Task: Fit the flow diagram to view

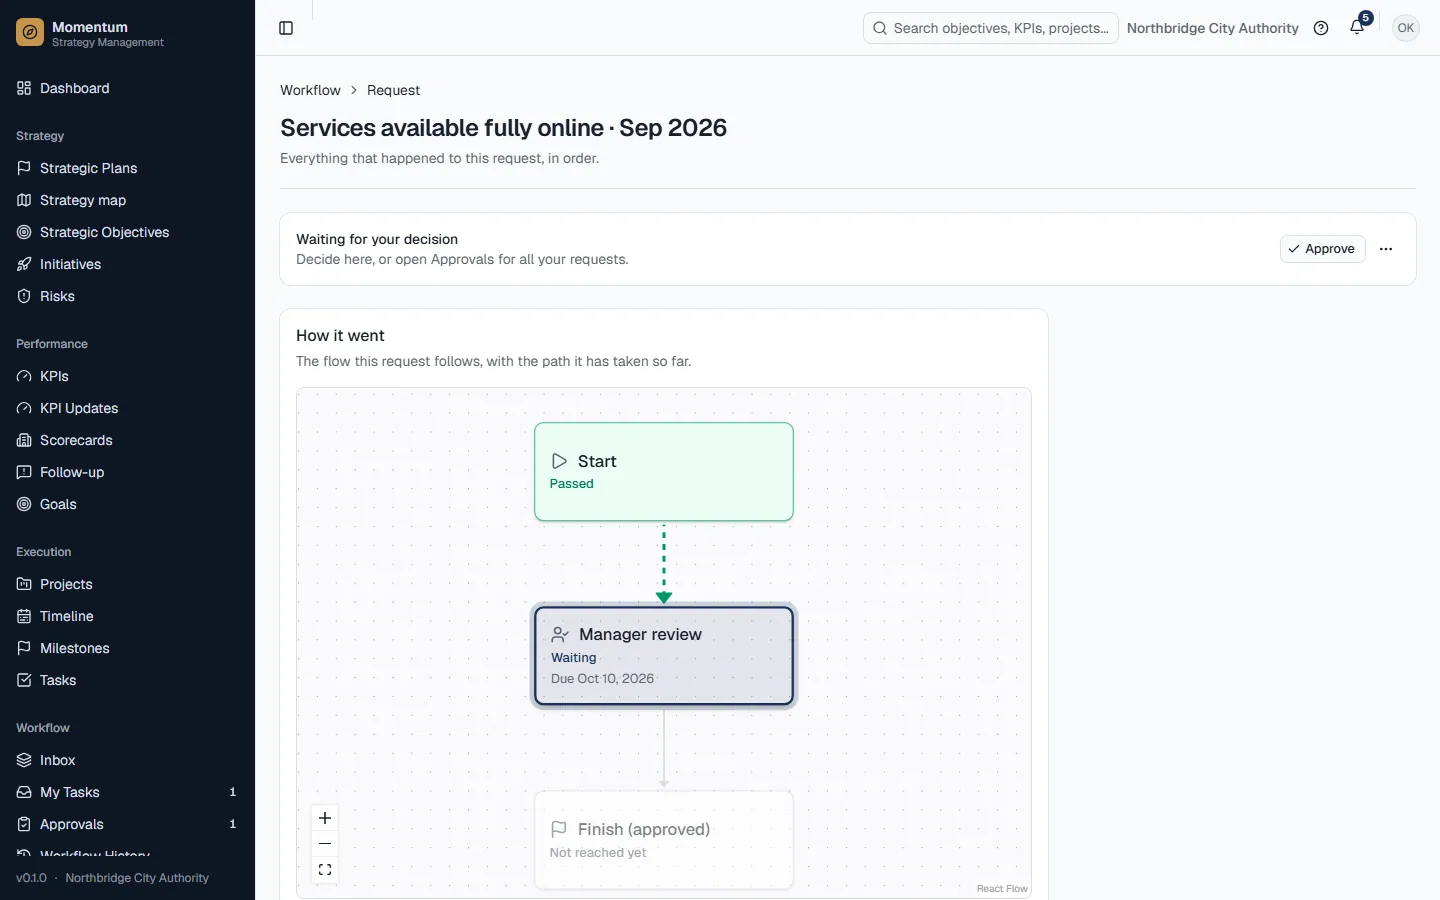Action: pyautogui.click(x=325, y=870)
